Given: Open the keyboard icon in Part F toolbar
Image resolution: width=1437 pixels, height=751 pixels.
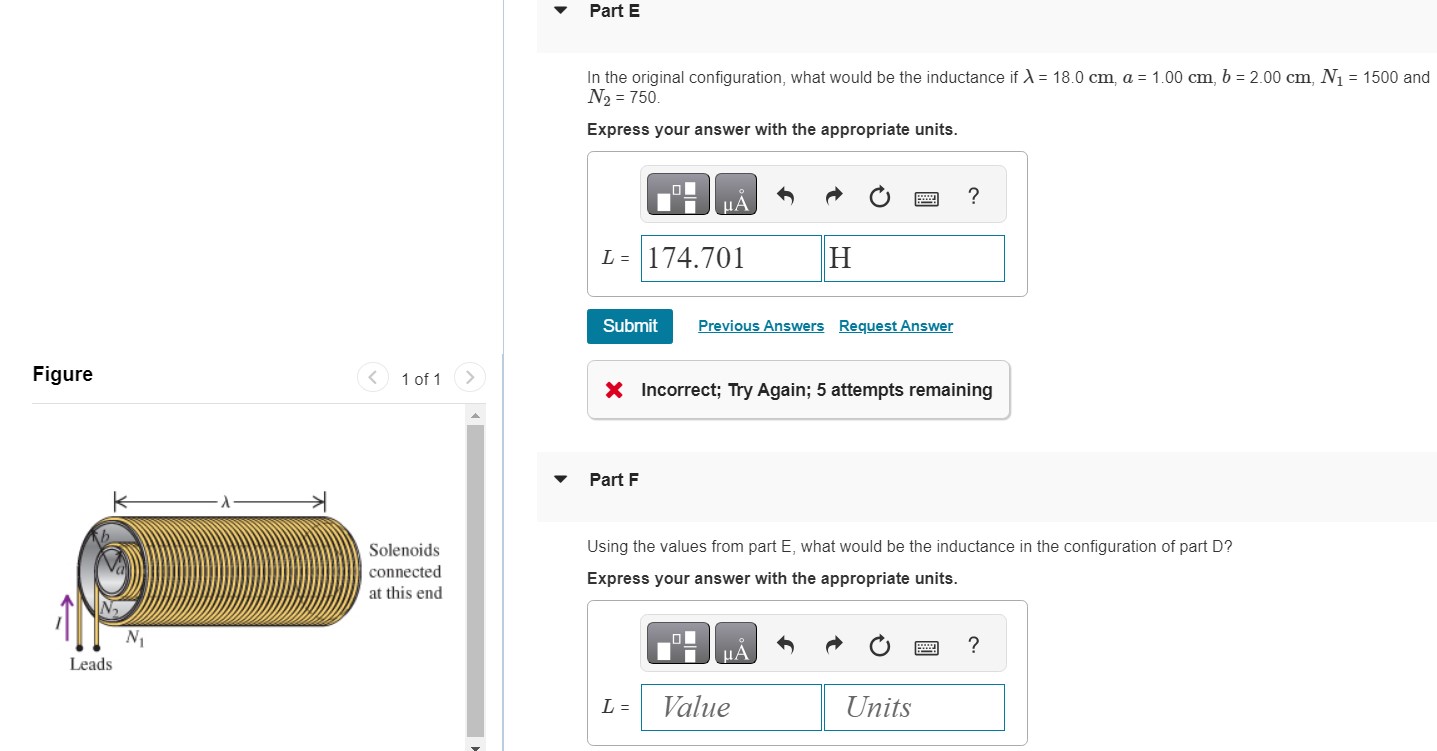Looking at the screenshot, I should pyautogui.click(x=926, y=646).
